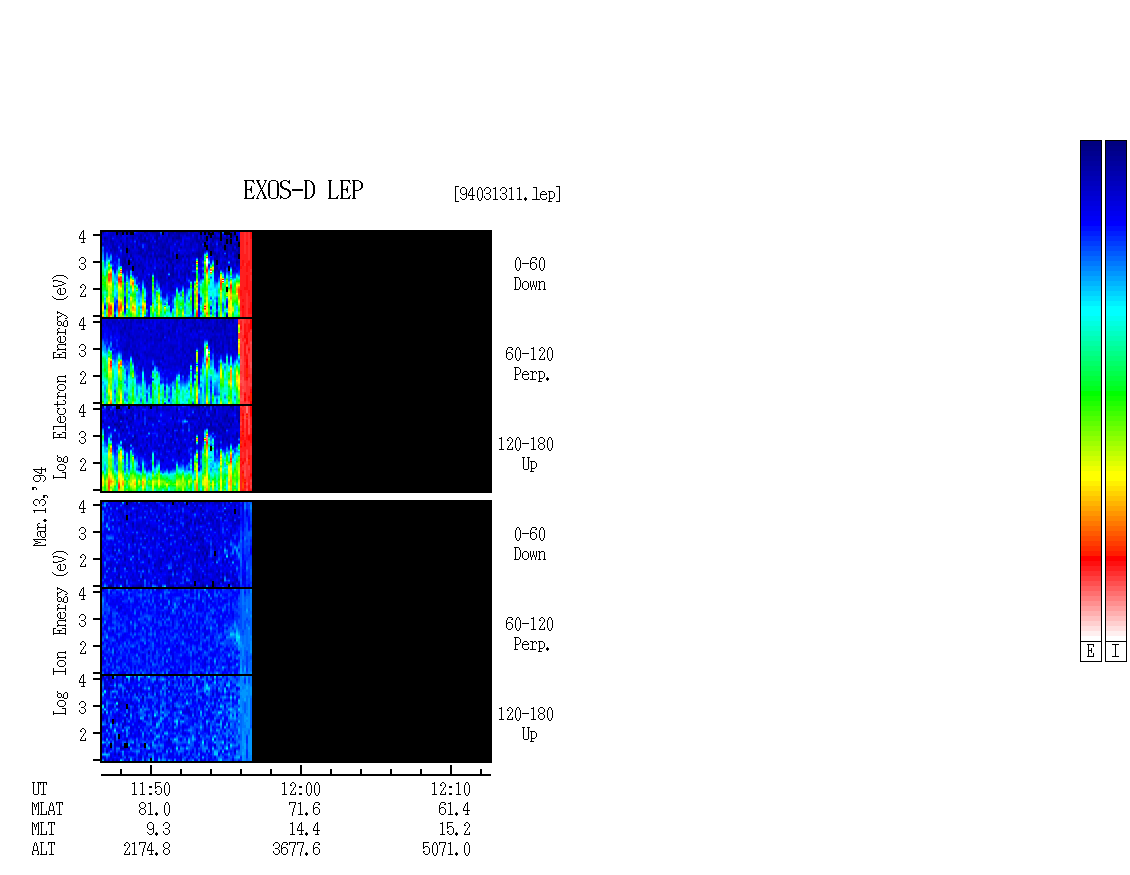
Task: Select the MLAT value 71.6
Action: click(304, 809)
